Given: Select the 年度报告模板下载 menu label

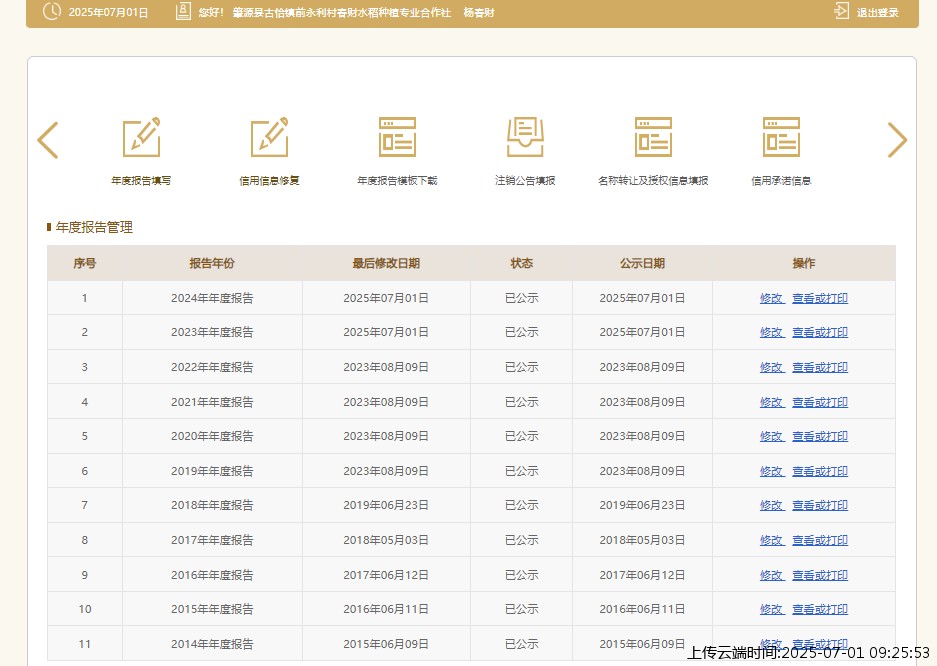Looking at the screenshot, I should click(397, 180).
